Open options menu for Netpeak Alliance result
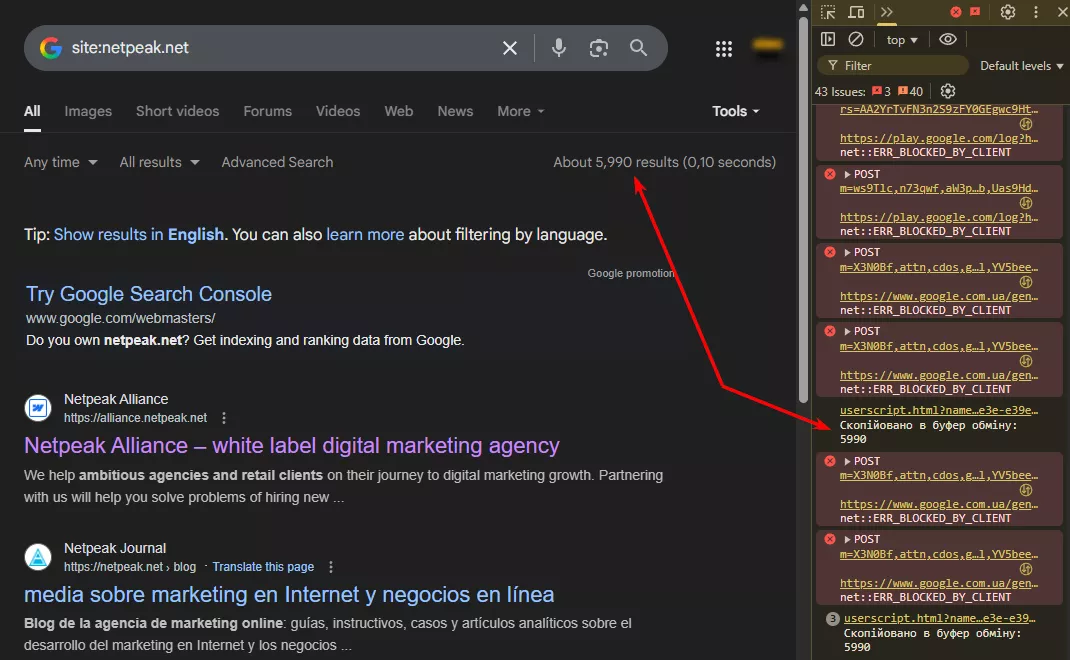 pyautogui.click(x=224, y=418)
